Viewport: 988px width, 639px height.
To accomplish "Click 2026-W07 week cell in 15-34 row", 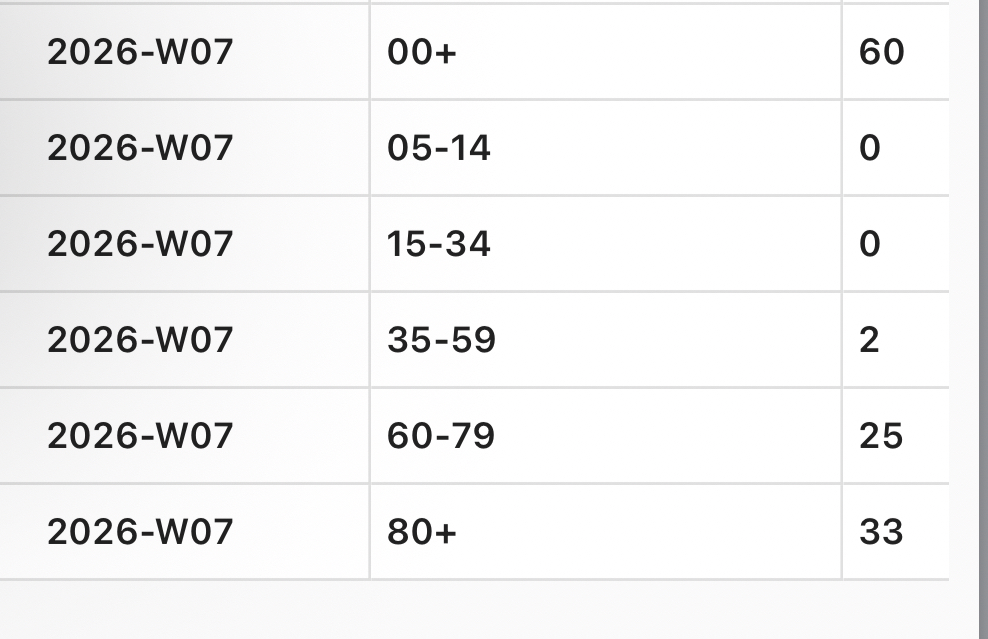I will click(140, 244).
